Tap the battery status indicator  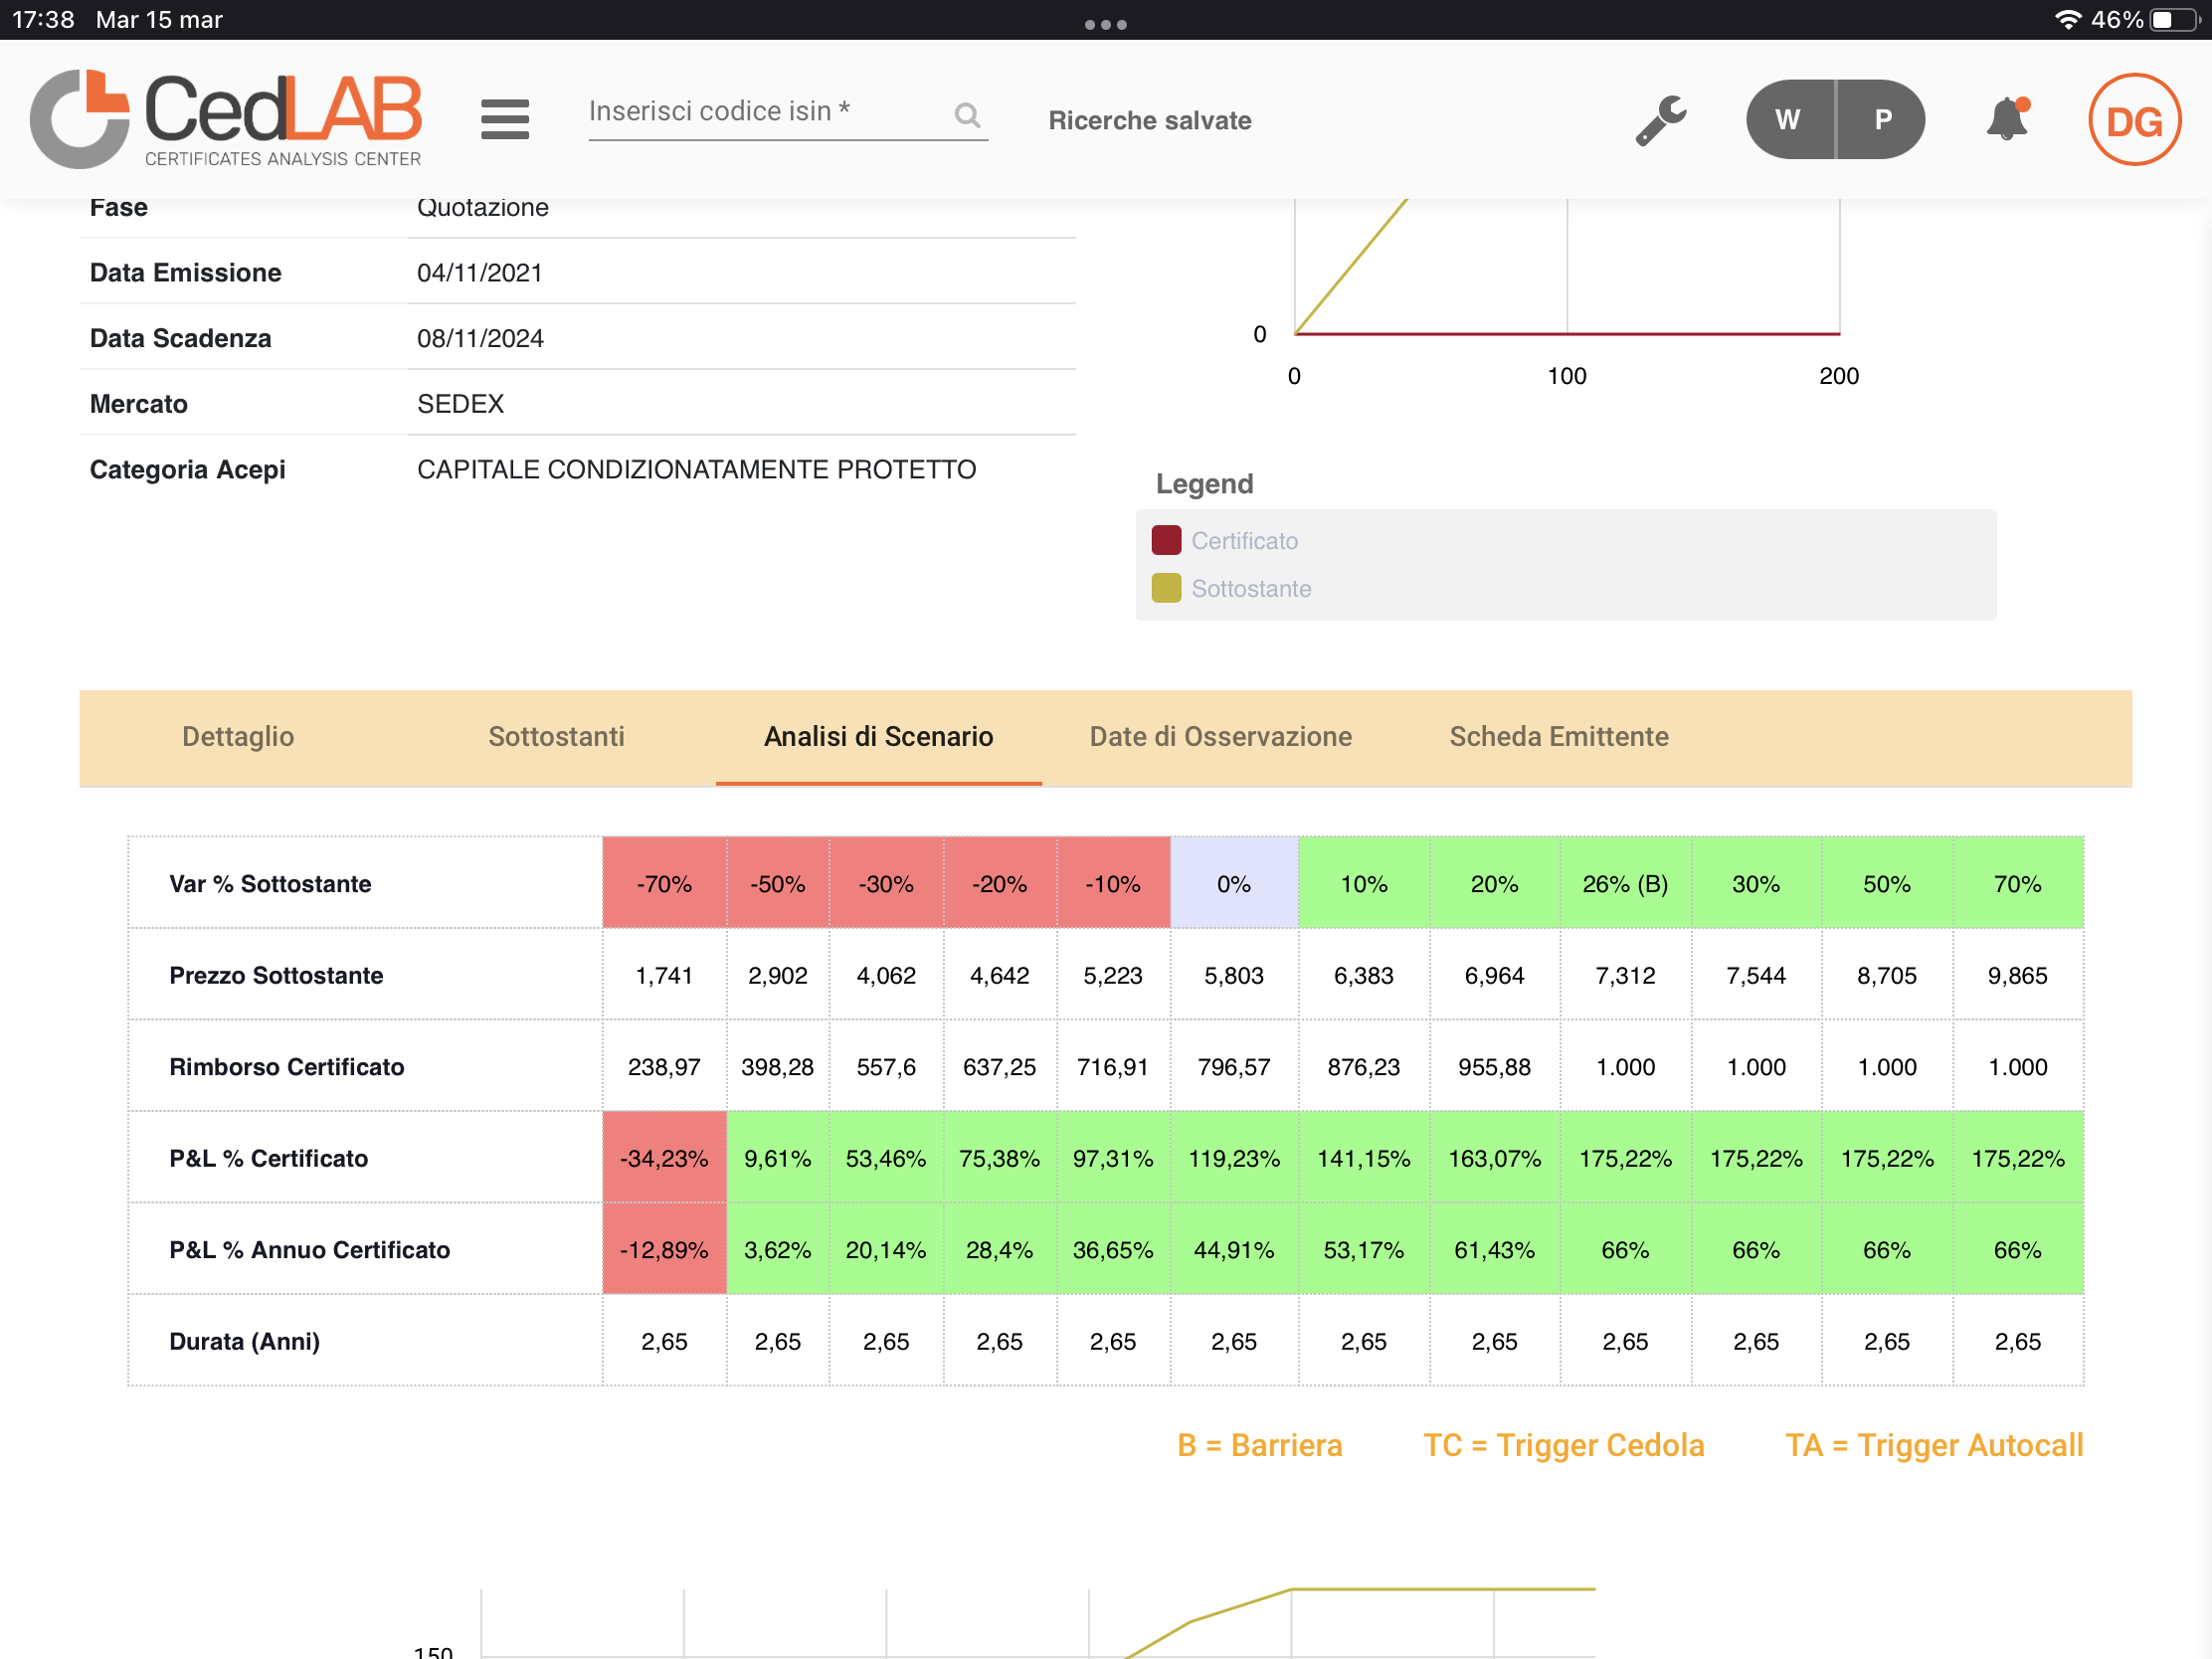click(x=2175, y=20)
